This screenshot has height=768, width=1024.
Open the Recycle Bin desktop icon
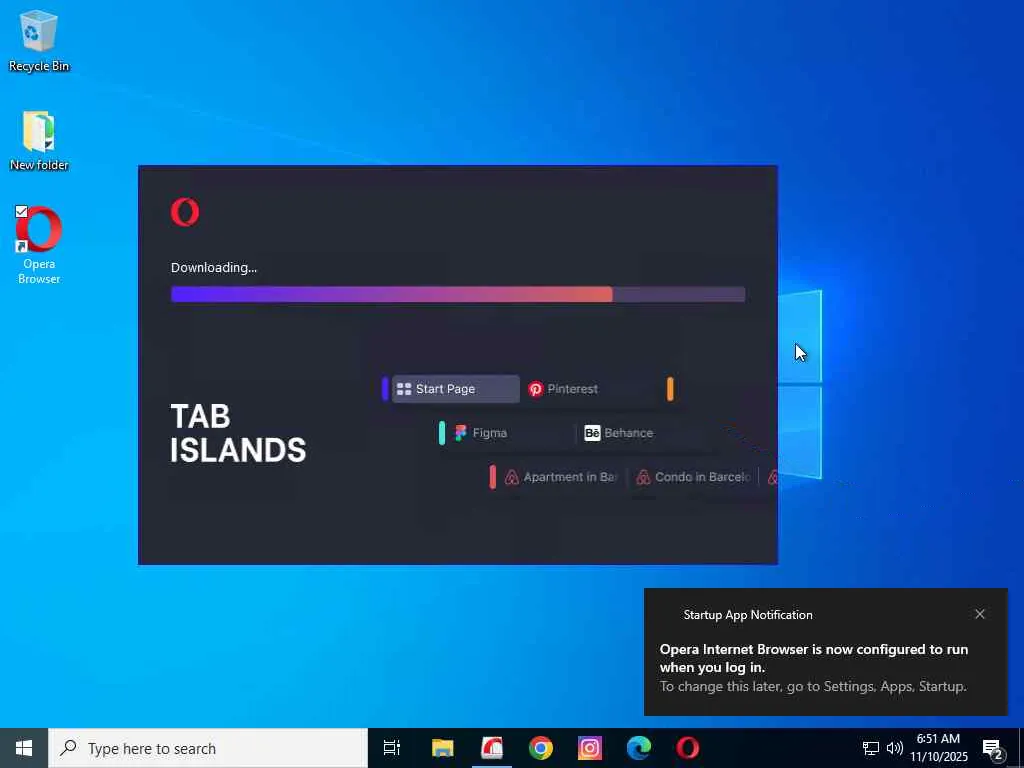click(39, 40)
